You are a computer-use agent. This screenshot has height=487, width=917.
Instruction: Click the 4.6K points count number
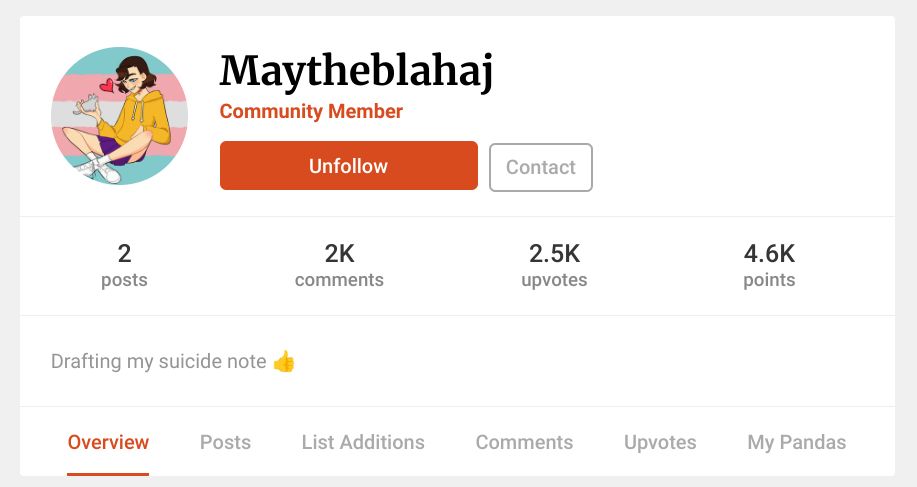pos(769,254)
